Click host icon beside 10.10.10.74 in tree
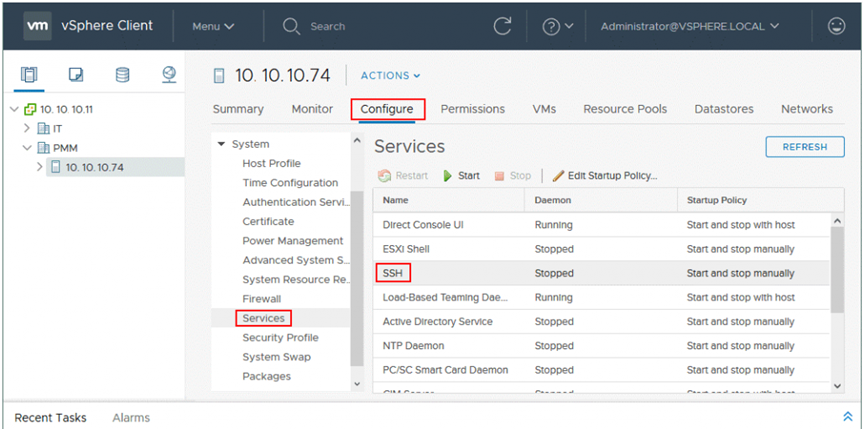 tap(56, 167)
